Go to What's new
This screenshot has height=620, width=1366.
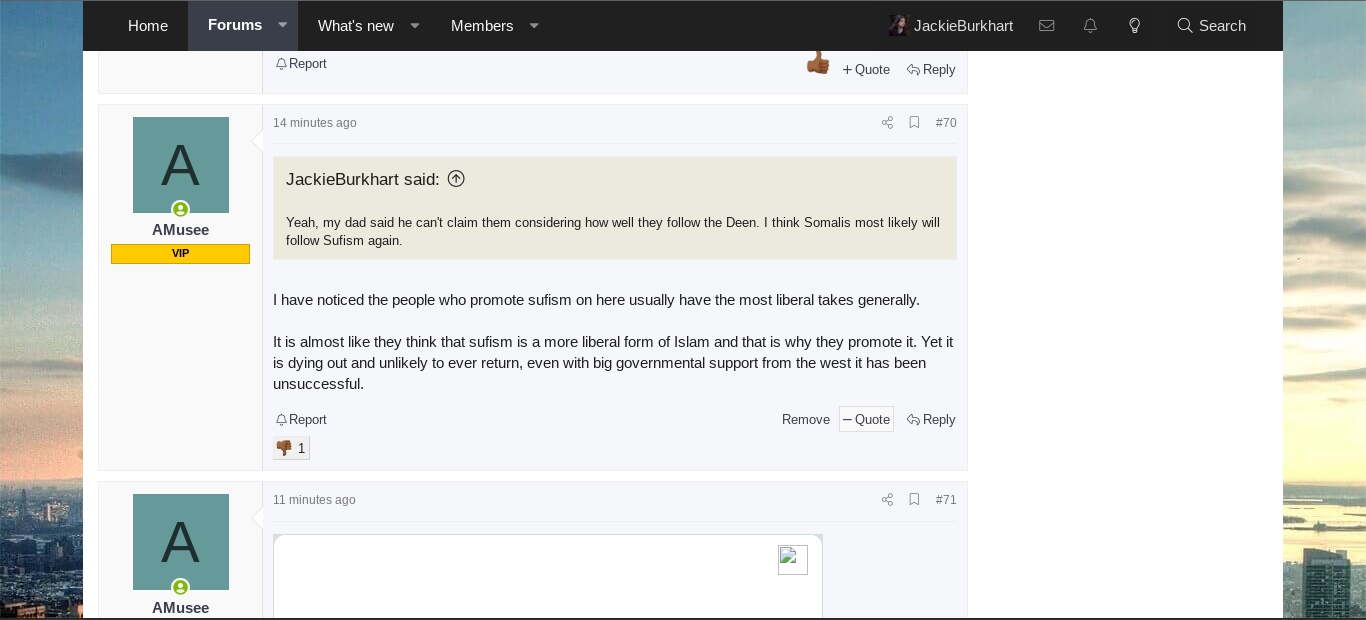(x=356, y=26)
